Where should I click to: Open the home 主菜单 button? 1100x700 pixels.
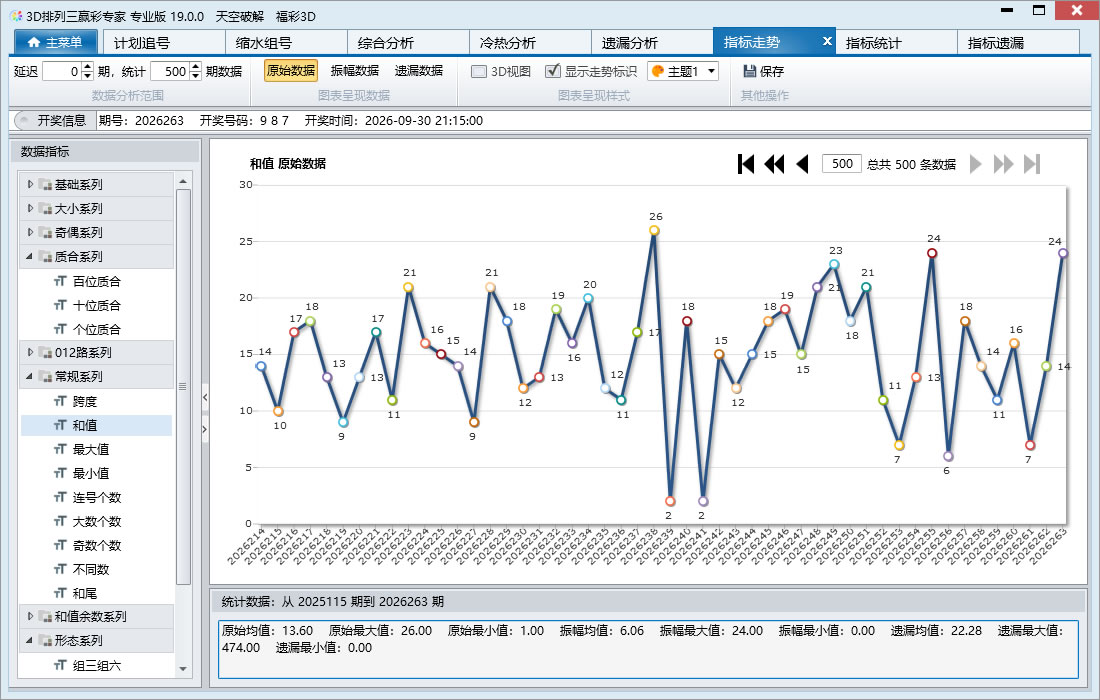(x=55, y=42)
